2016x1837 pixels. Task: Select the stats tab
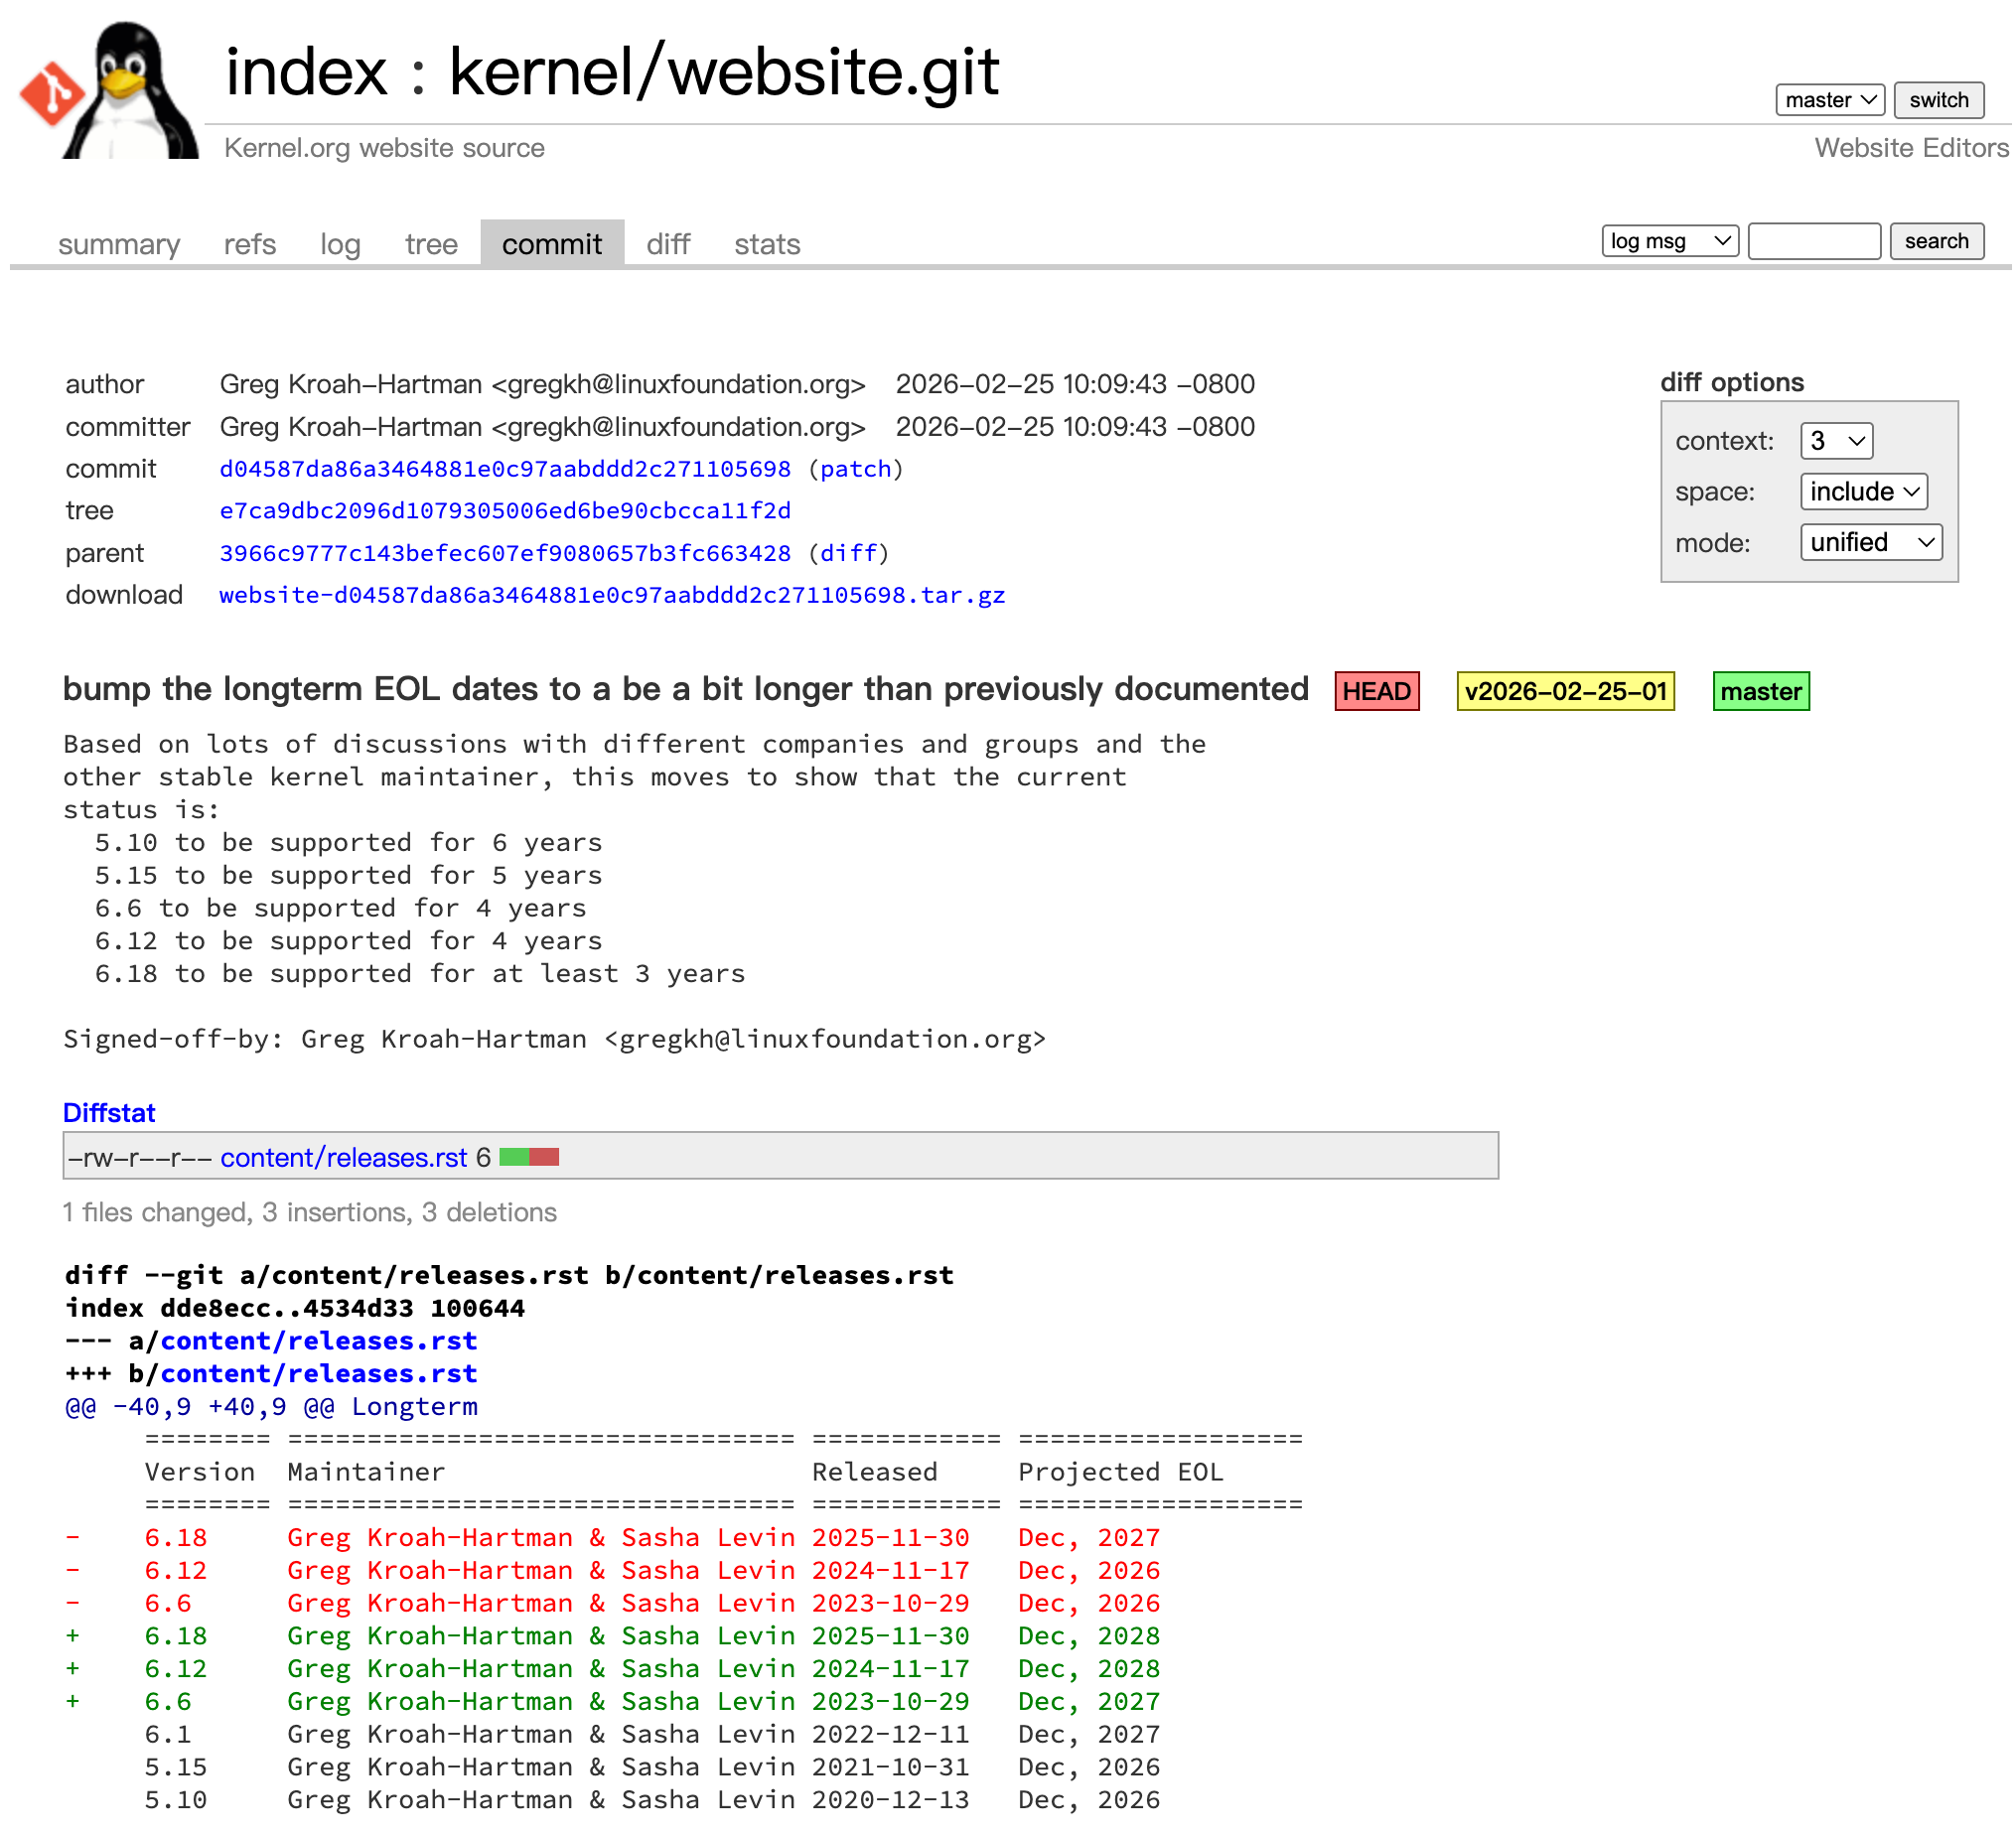coord(768,244)
